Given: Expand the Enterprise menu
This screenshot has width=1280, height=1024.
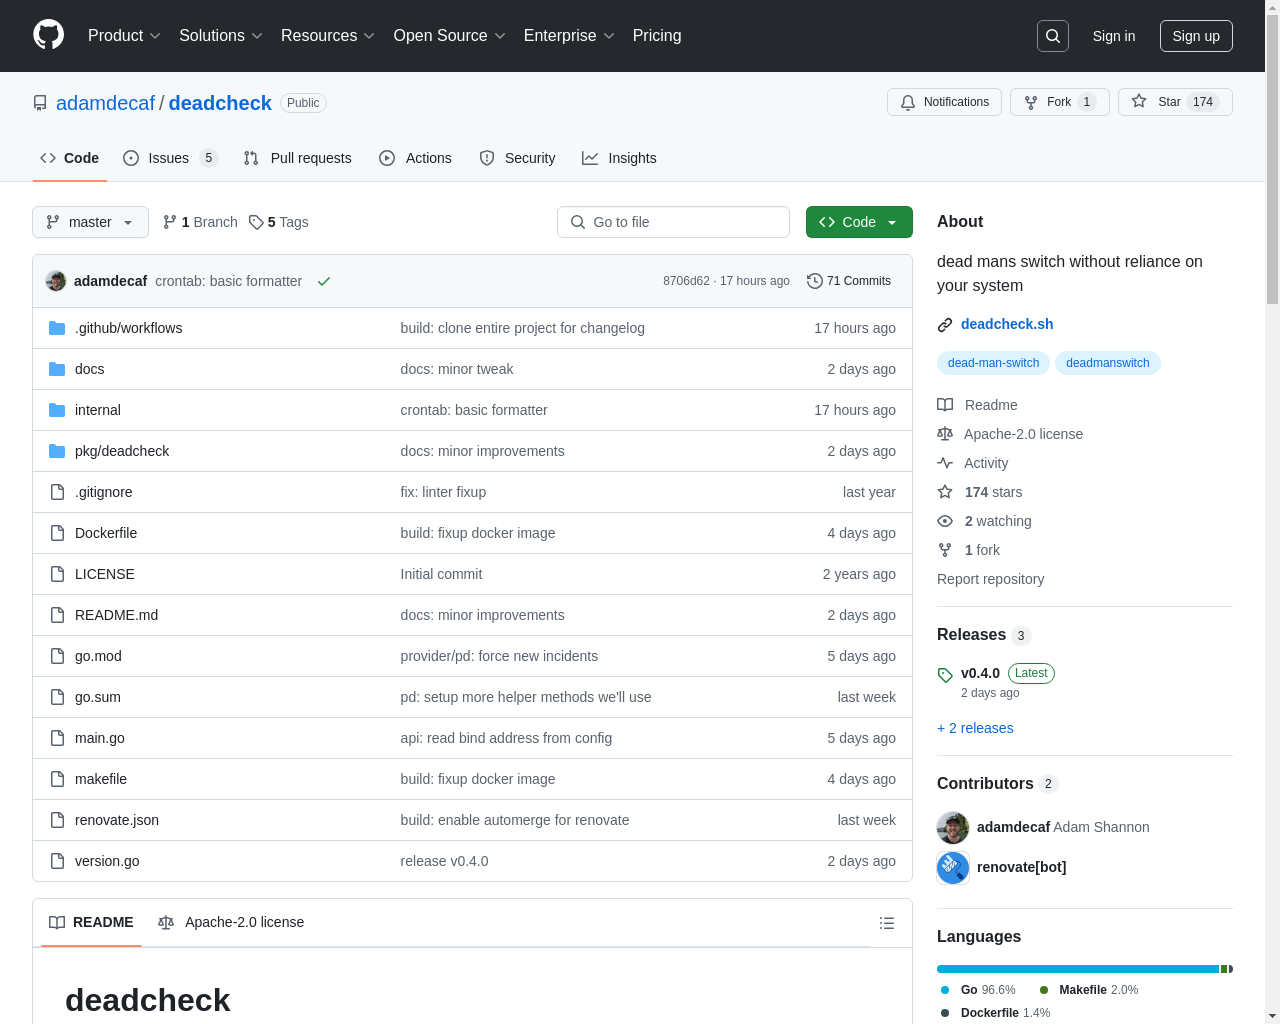Looking at the screenshot, I should coord(569,36).
